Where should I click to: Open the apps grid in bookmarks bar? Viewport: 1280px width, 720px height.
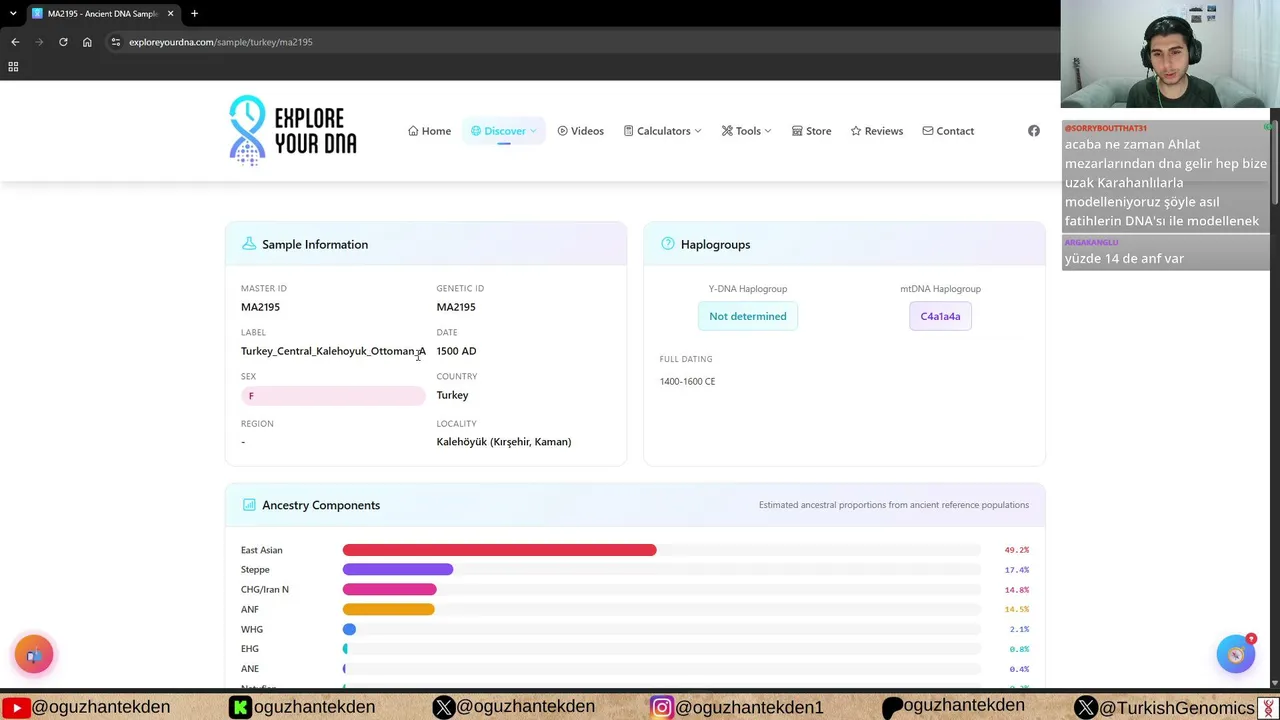(13, 67)
